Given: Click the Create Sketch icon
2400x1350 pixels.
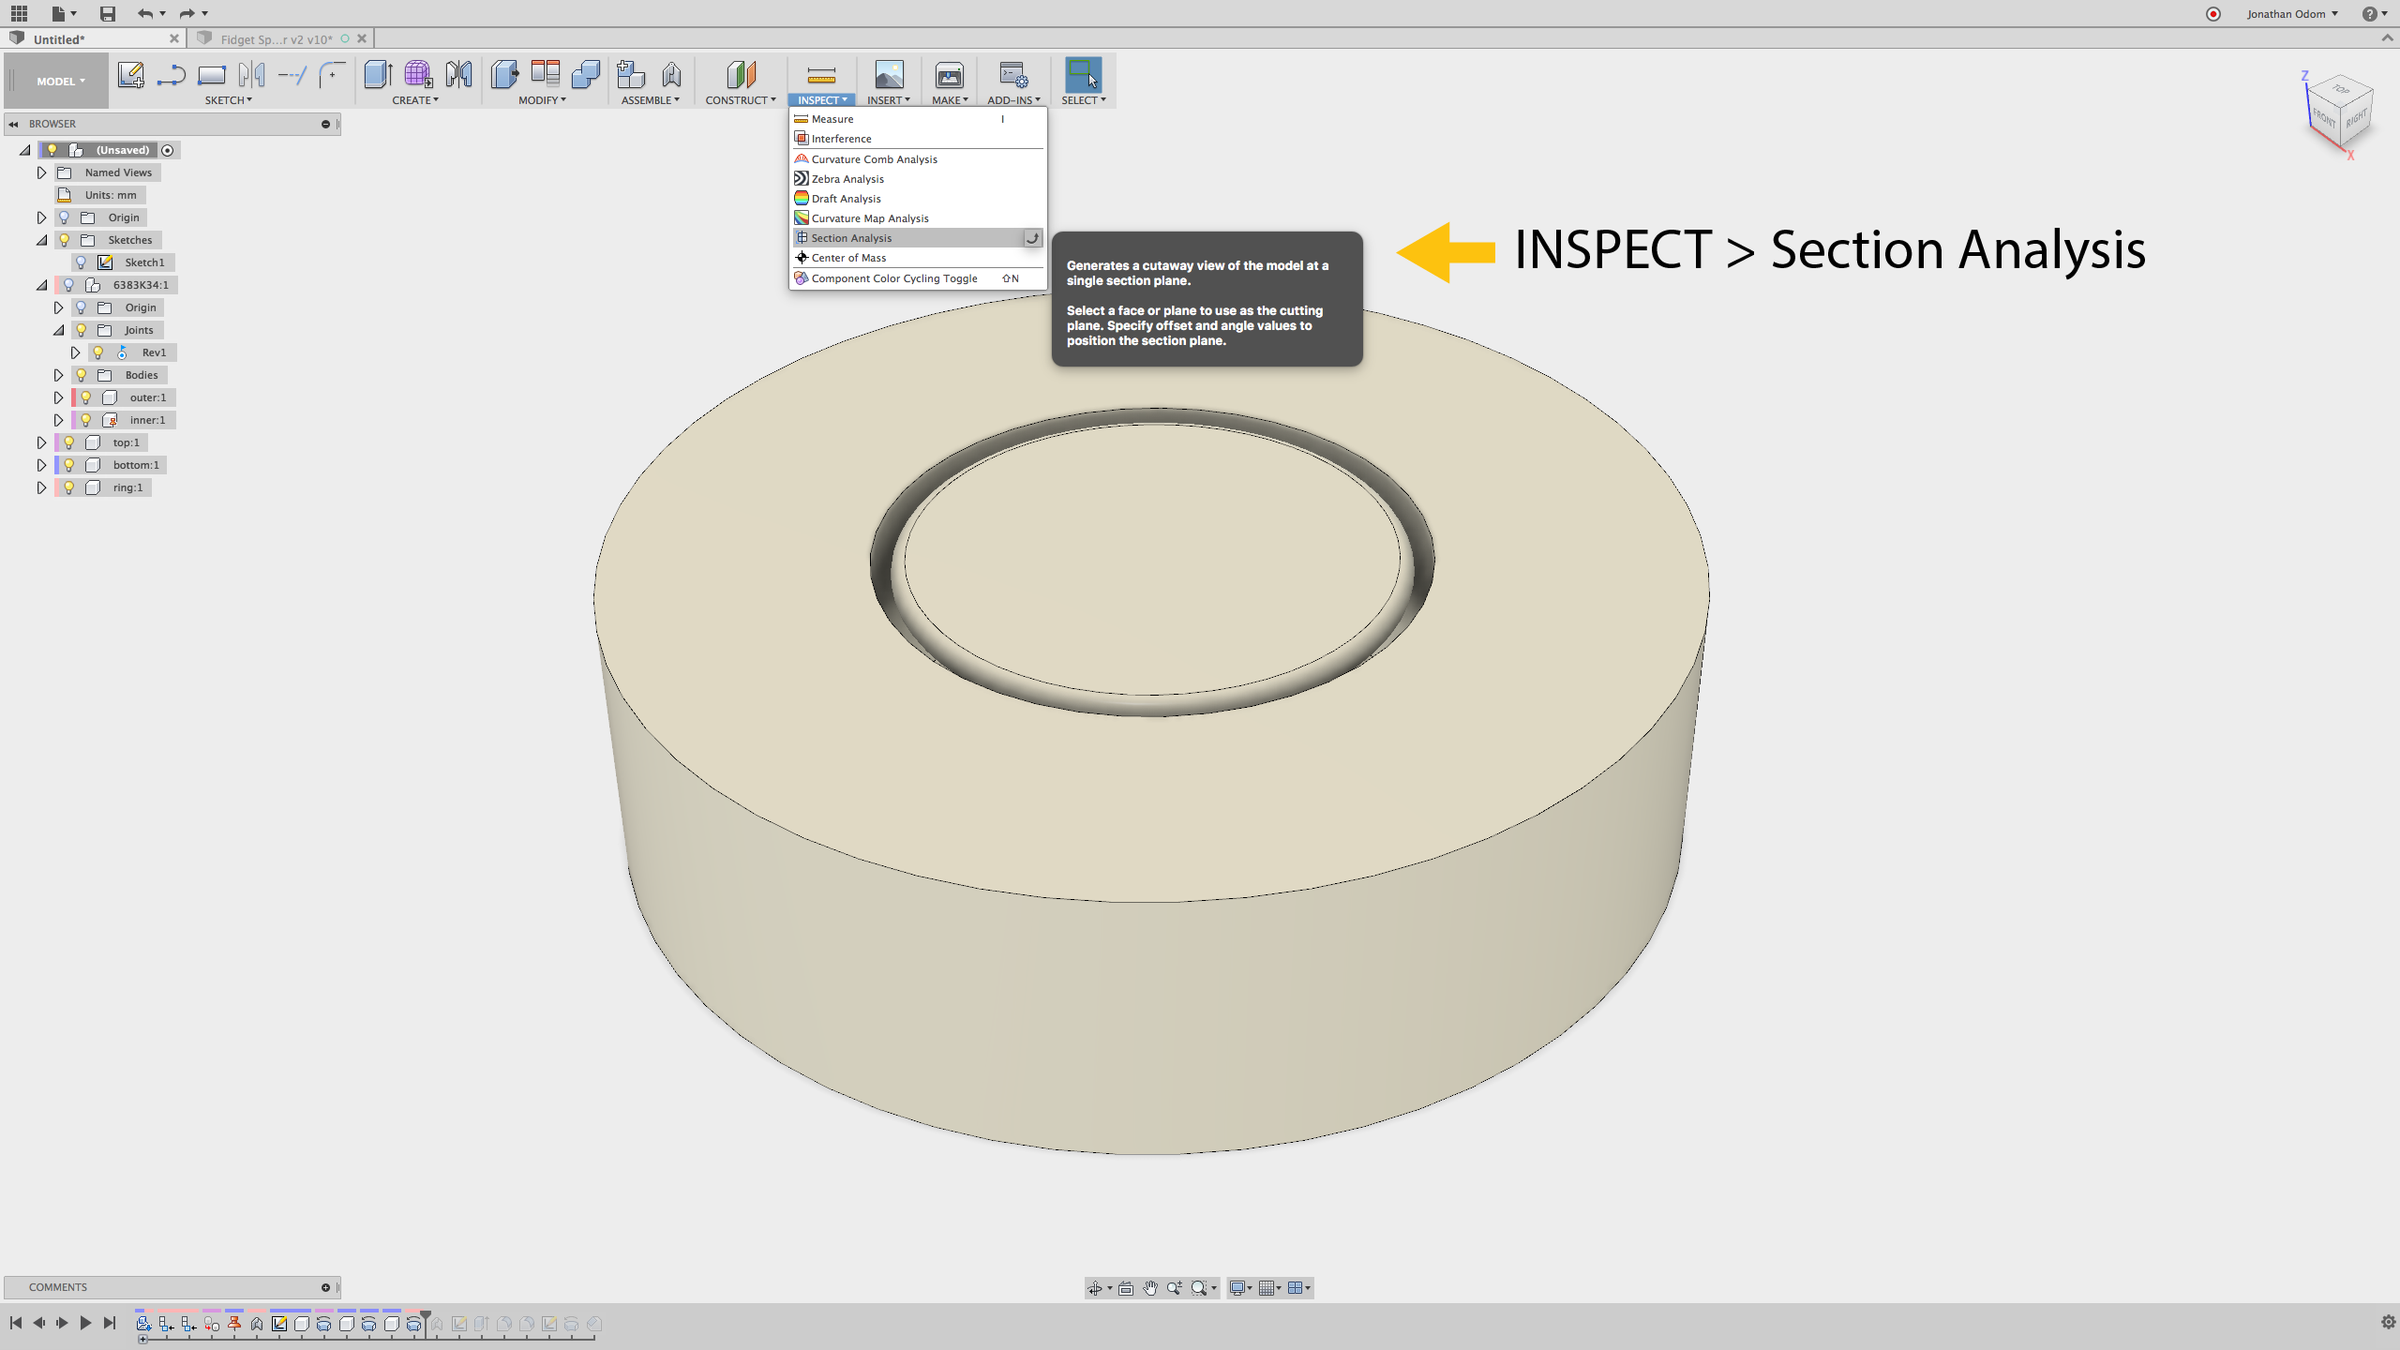Looking at the screenshot, I should (130, 75).
